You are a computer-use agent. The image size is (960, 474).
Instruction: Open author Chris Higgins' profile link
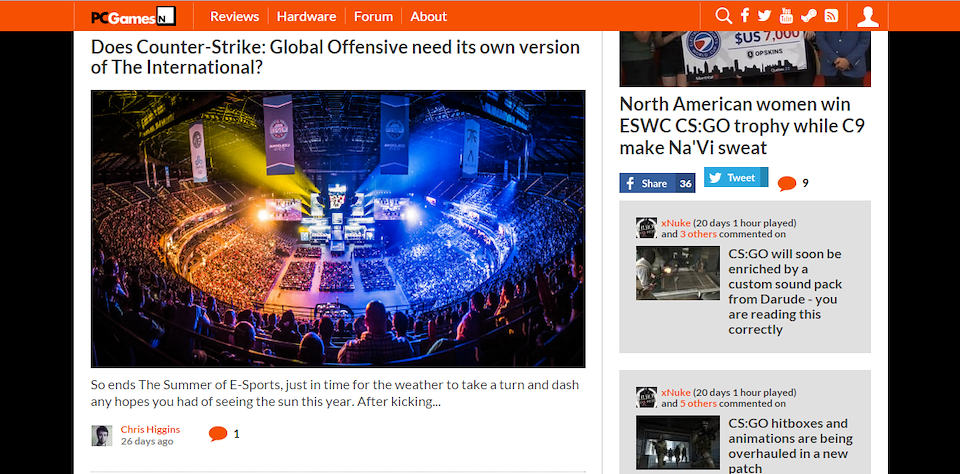150,429
